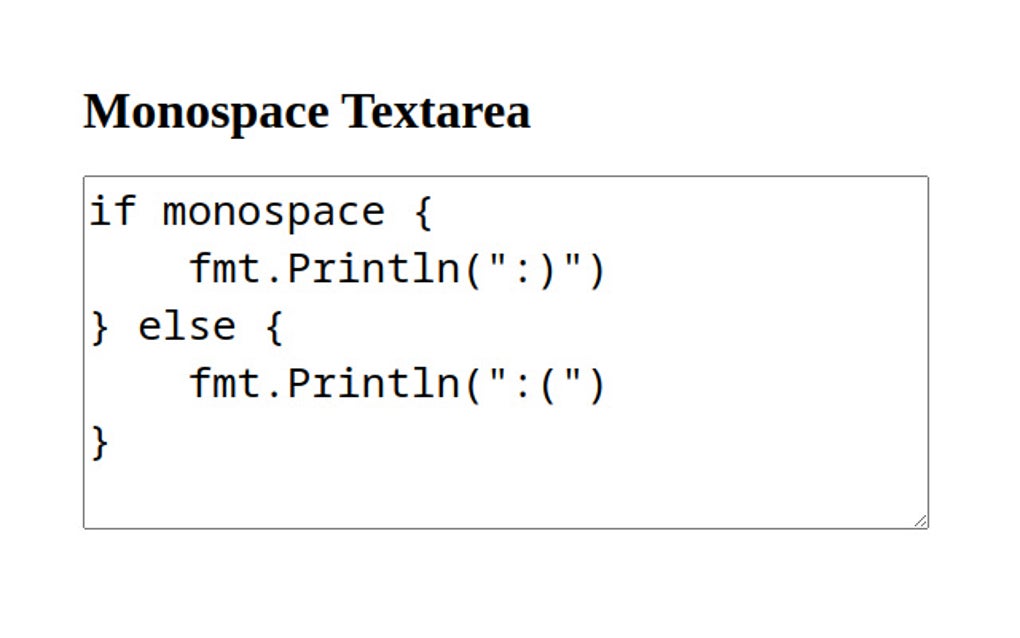Click the '} else {' line
1020x638 pixels.
[185, 325]
